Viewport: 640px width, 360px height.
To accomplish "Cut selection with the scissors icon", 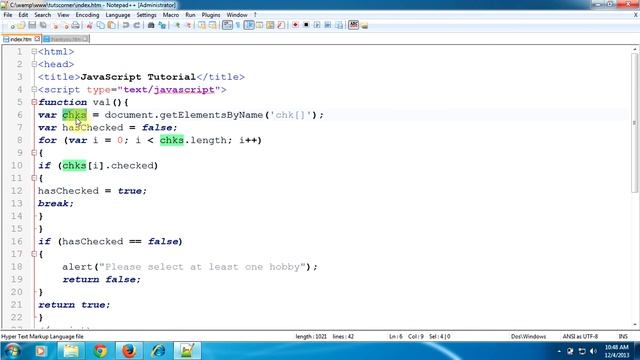I will (x=89, y=25).
